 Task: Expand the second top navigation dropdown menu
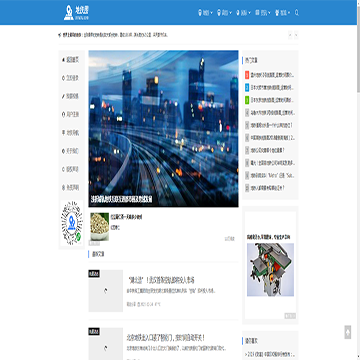224,13
